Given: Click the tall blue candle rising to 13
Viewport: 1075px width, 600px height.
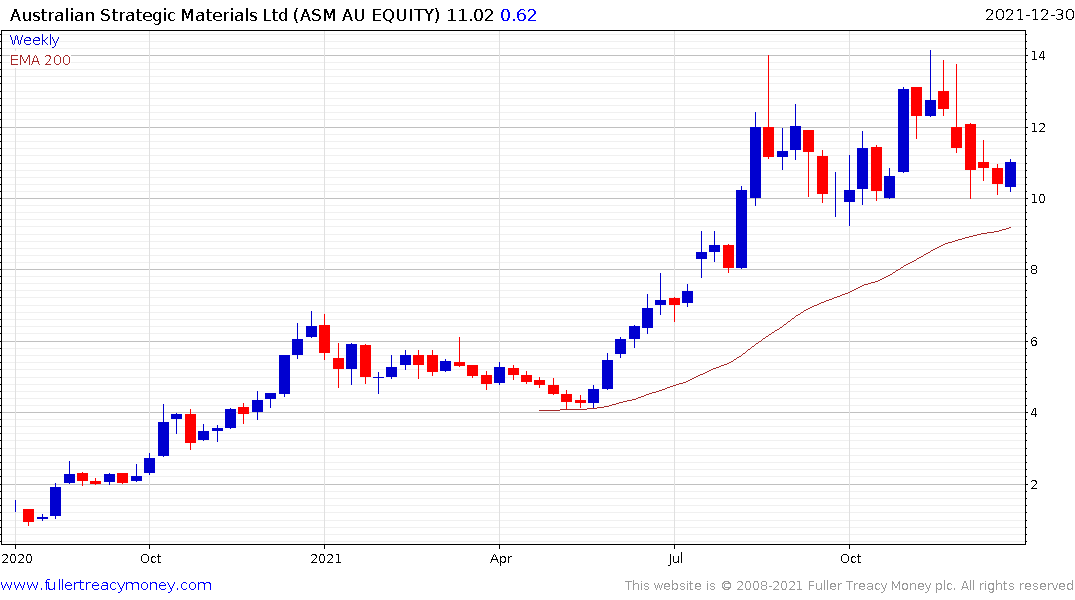Looking at the screenshot, I should (x=904, y=130).
